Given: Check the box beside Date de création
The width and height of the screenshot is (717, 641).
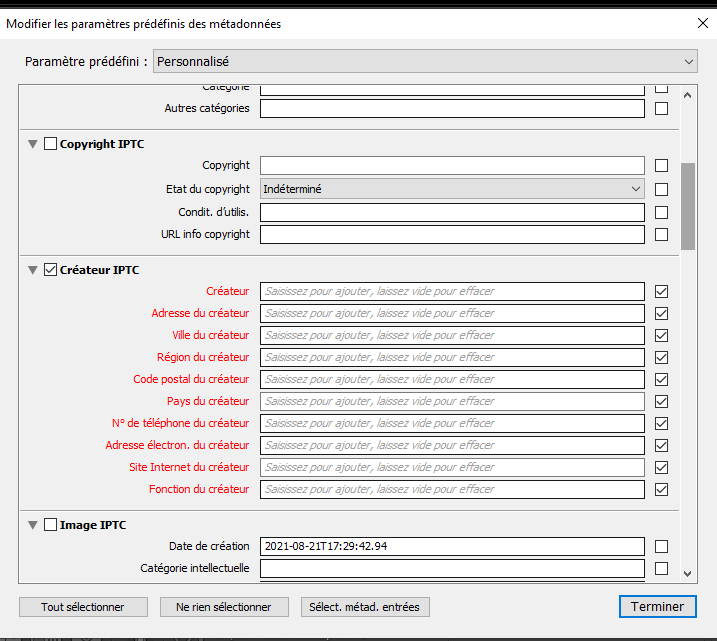Looking at the screenshot, I should coord(661,546).
